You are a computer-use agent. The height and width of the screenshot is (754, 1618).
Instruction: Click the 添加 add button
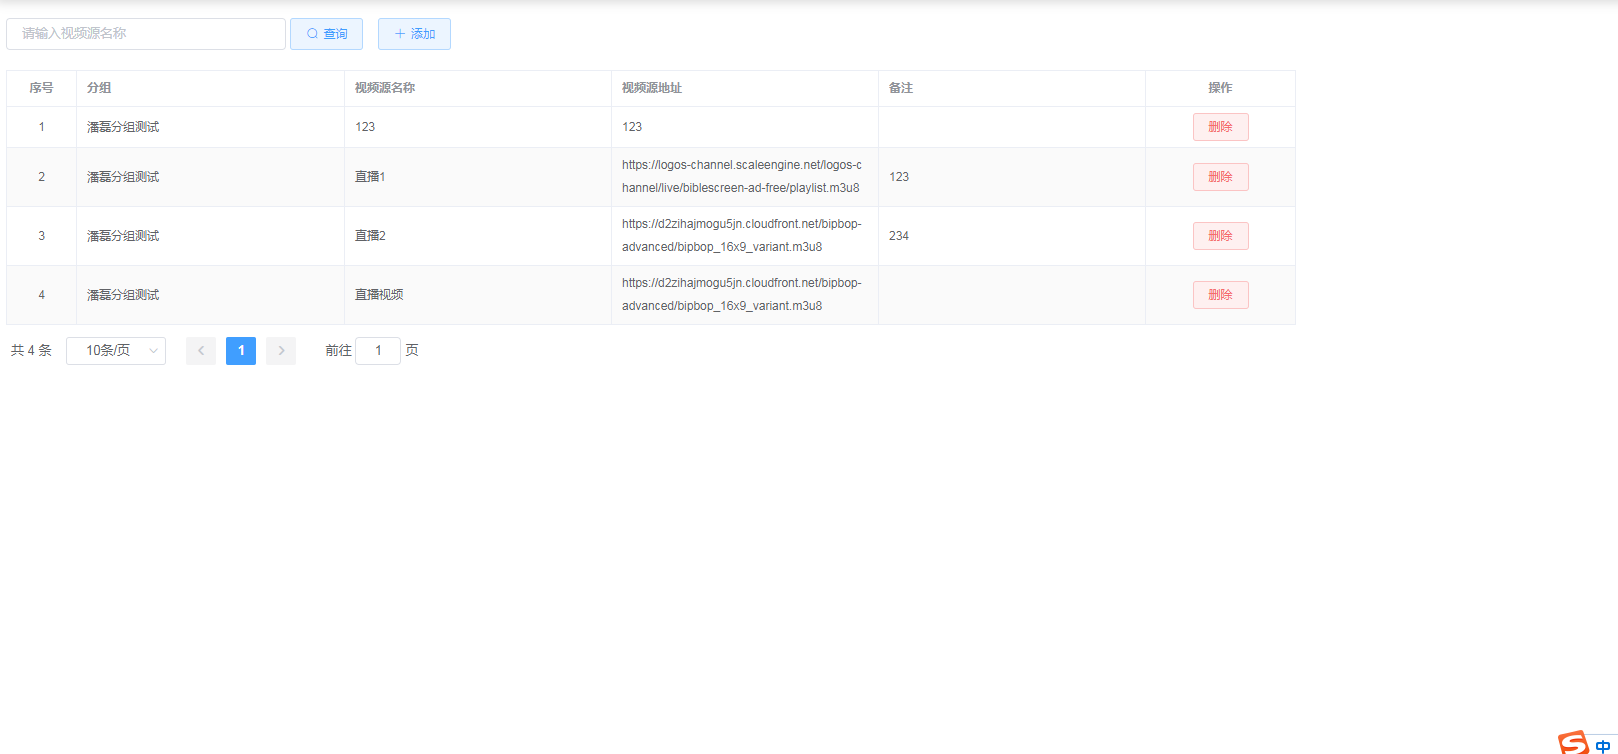pyautogui.click(x=414, y=34)
